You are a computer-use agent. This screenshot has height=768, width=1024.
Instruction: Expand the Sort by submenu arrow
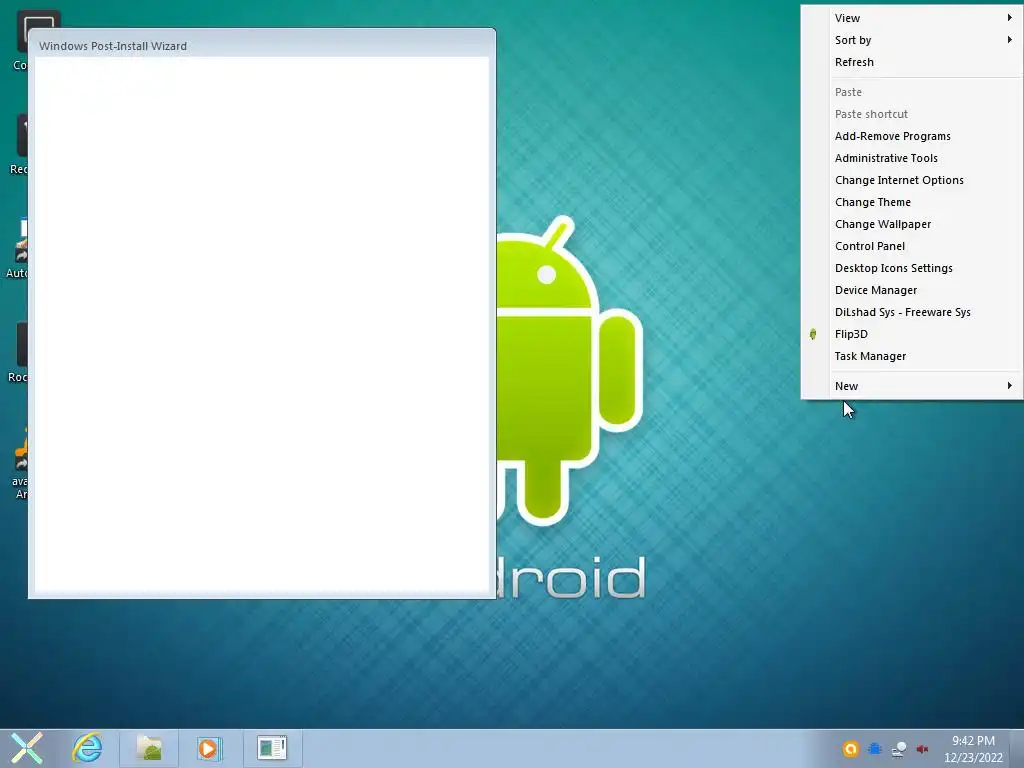coord(1010,40)
